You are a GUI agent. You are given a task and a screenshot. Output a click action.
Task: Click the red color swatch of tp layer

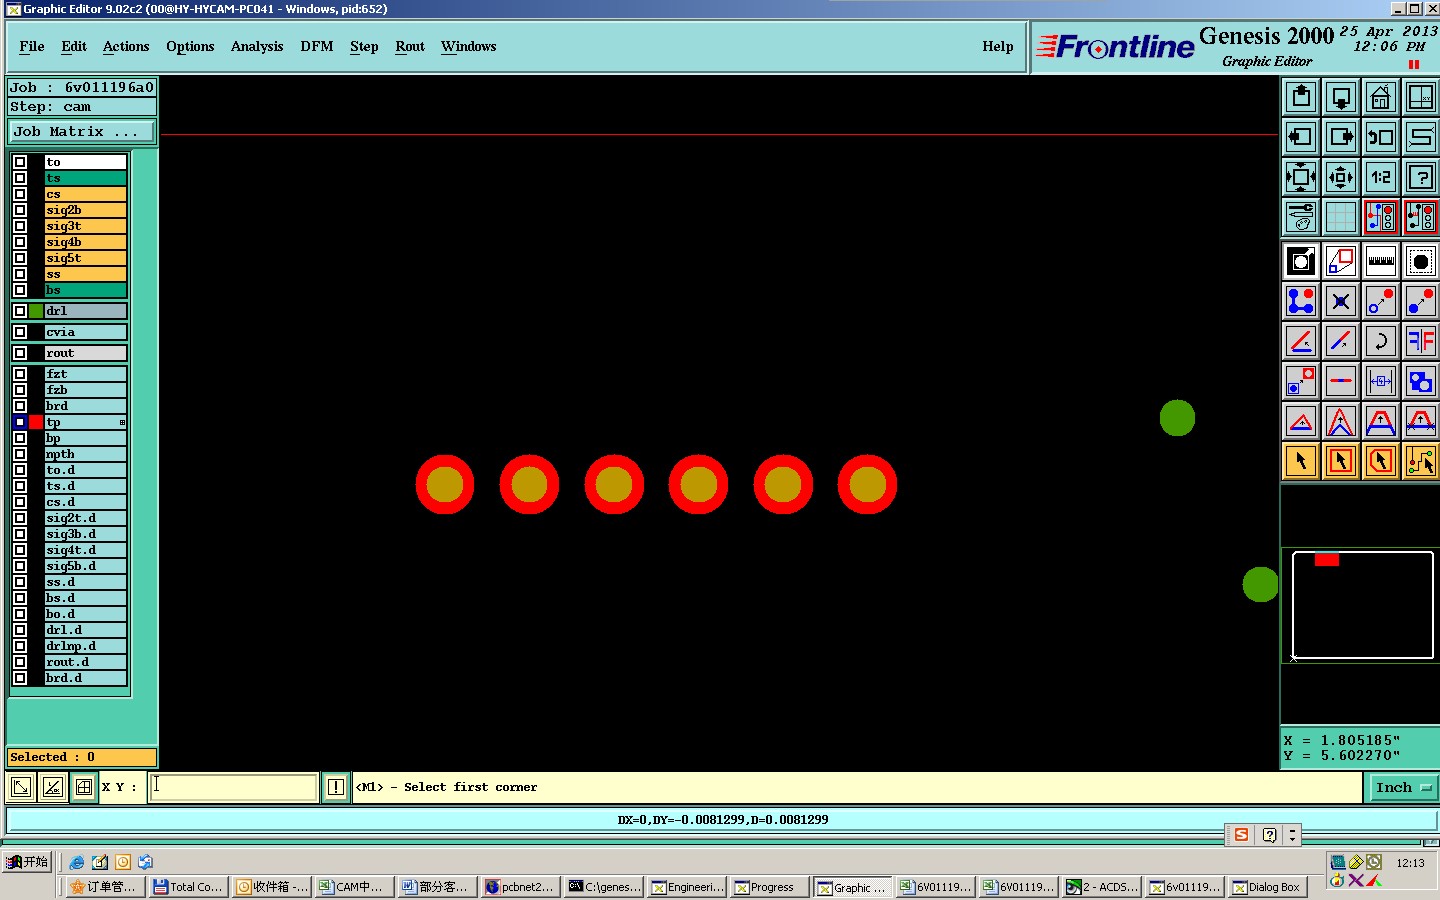click(36, 422)
